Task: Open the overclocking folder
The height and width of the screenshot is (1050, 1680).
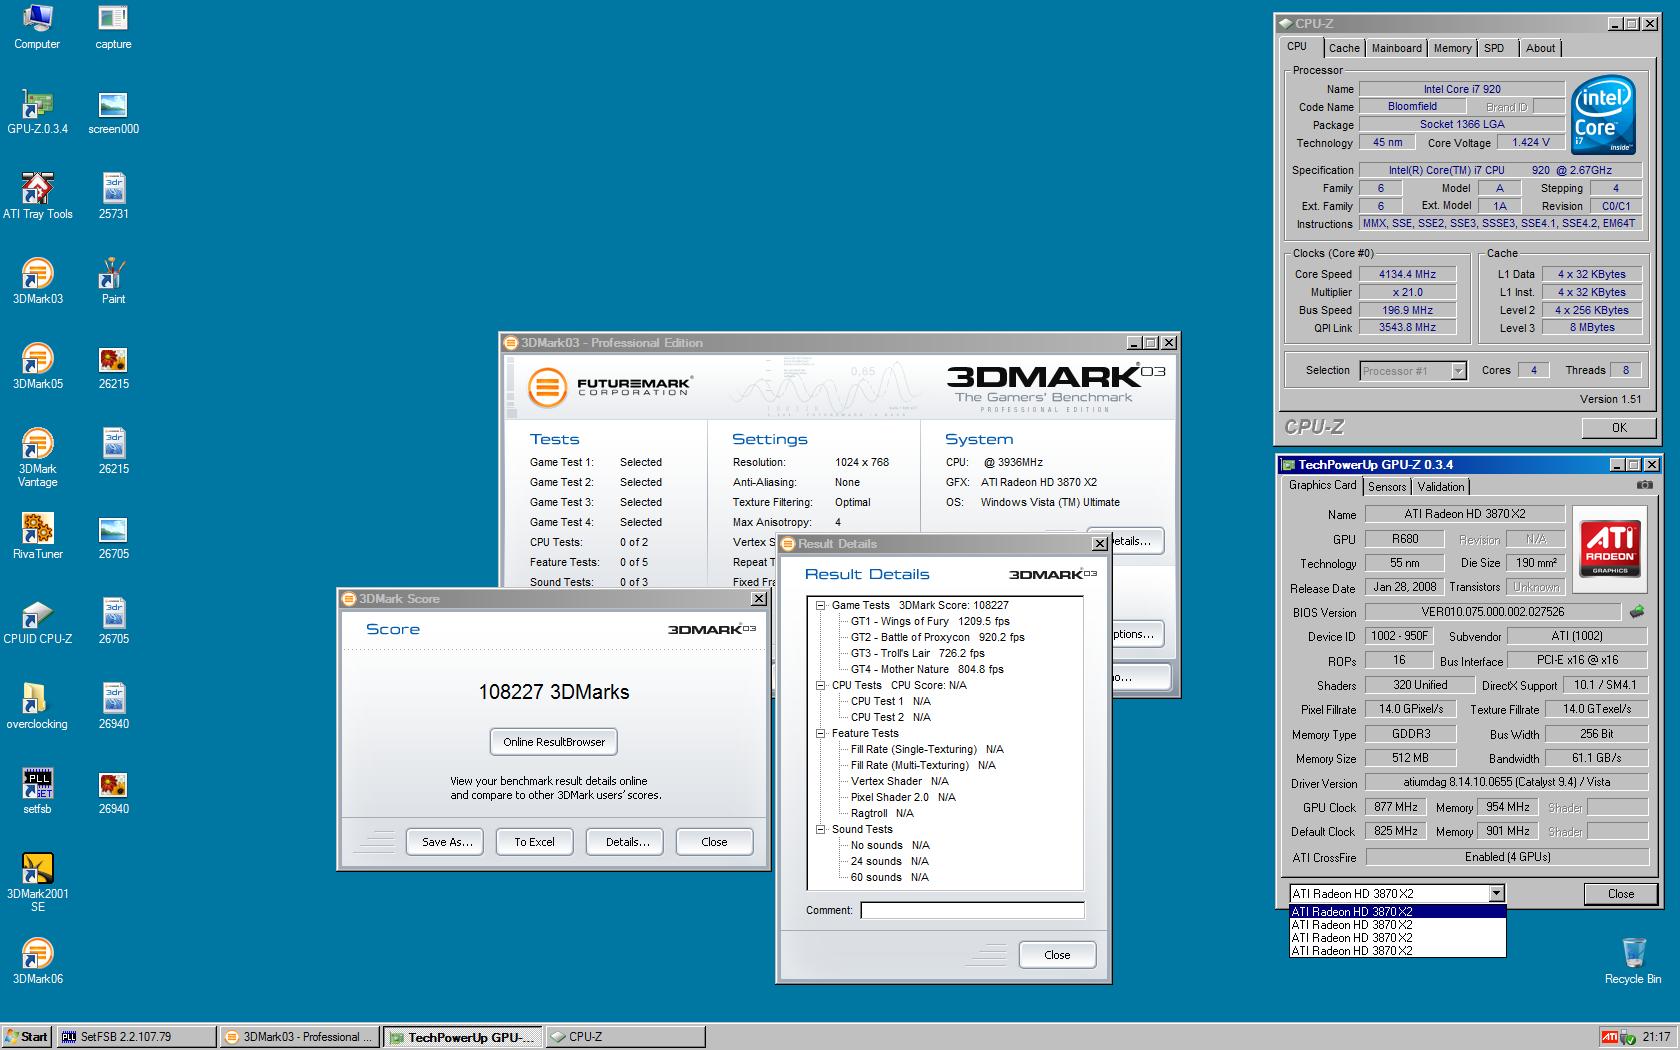Action: point(37,706)
